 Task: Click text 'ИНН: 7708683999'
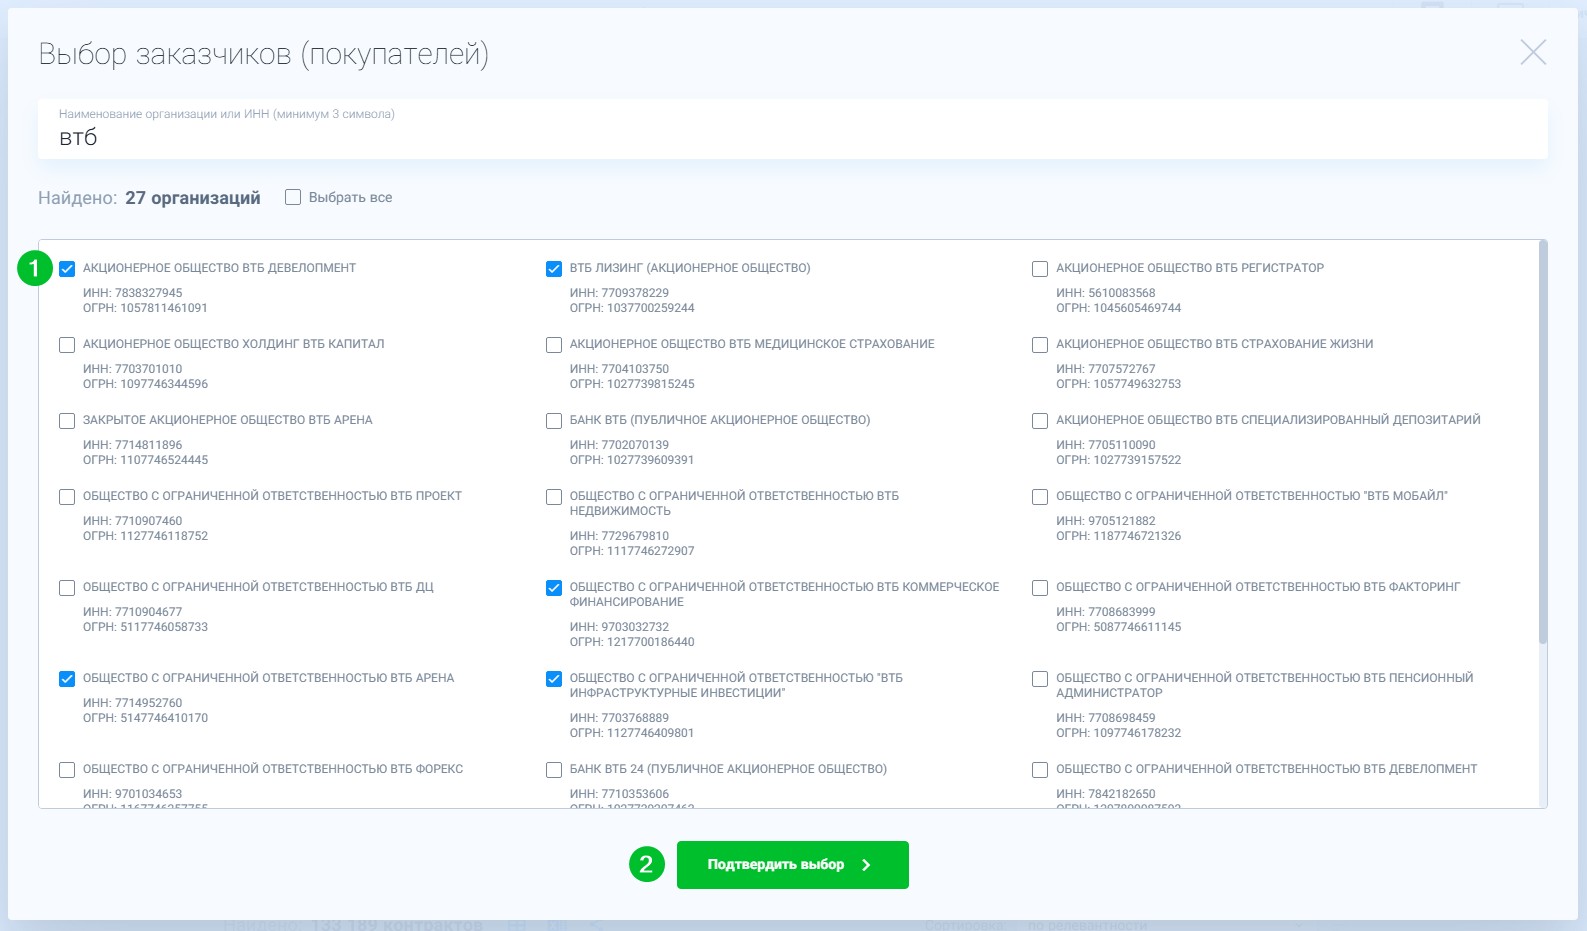[1106, 612]
